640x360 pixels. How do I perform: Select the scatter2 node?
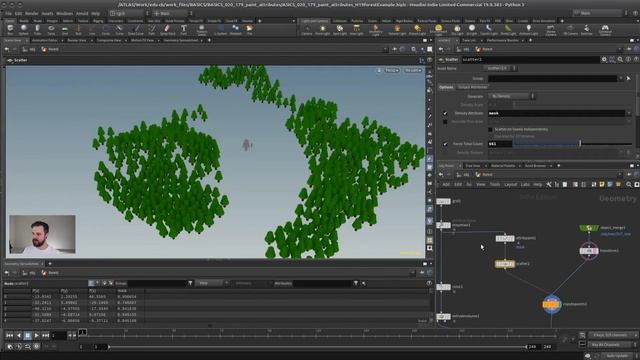click(505, 264)
